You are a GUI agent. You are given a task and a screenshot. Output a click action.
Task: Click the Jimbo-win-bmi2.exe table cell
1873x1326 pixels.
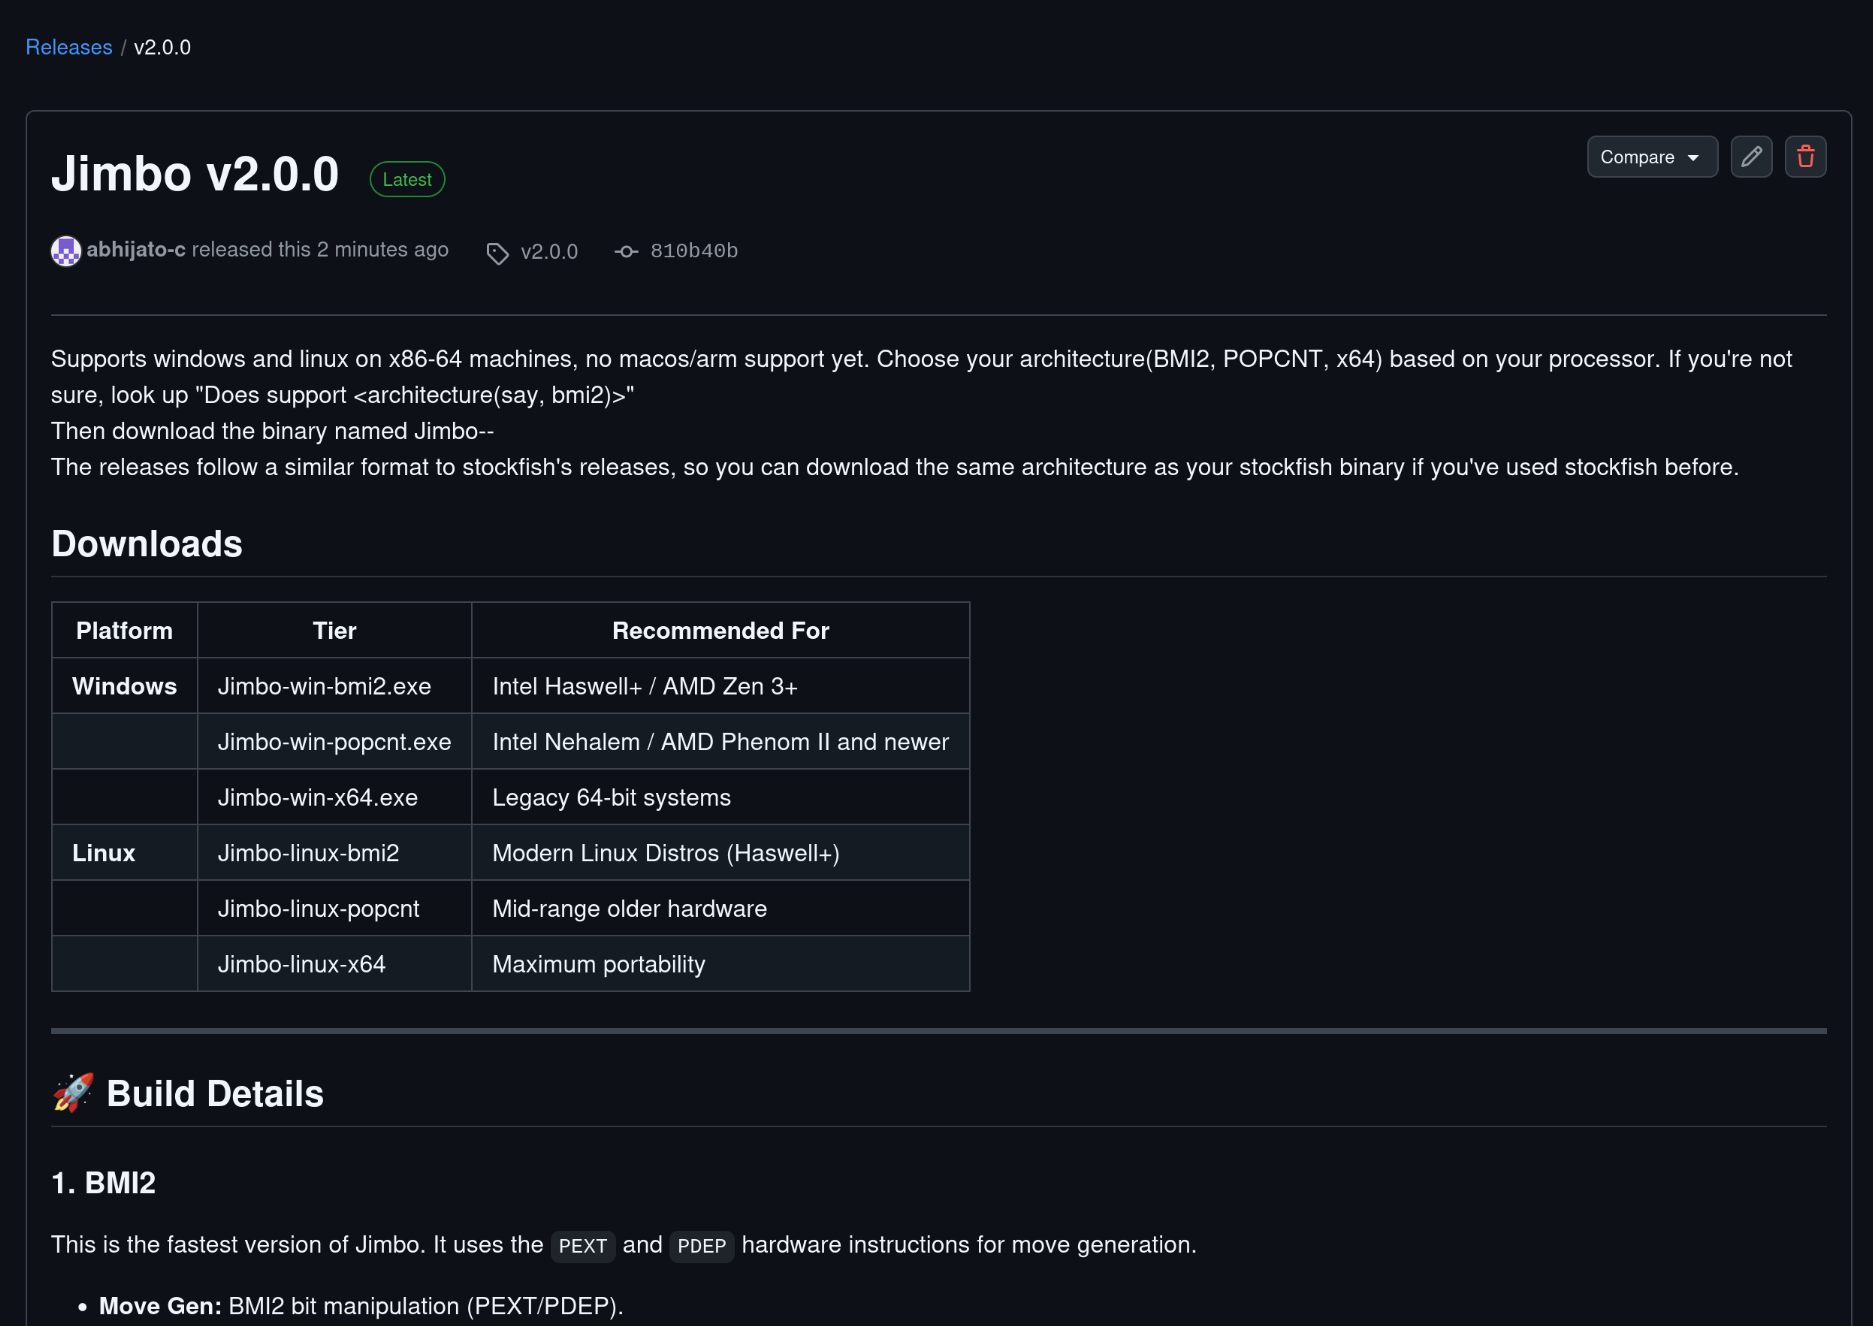coord(324,686)
